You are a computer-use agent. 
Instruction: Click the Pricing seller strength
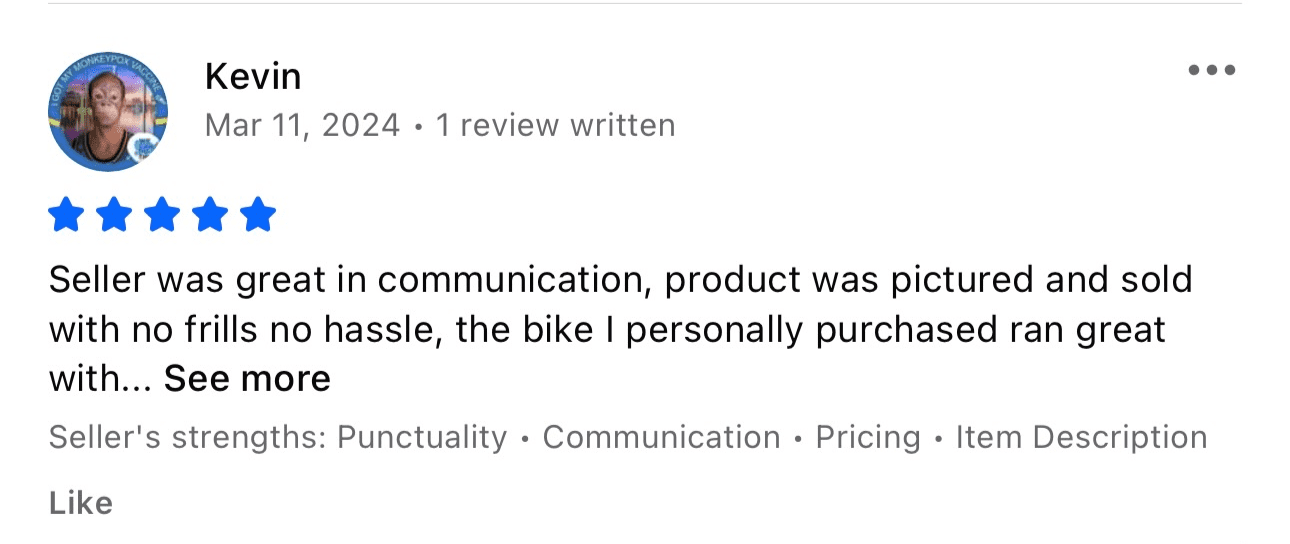pos(868,438)
